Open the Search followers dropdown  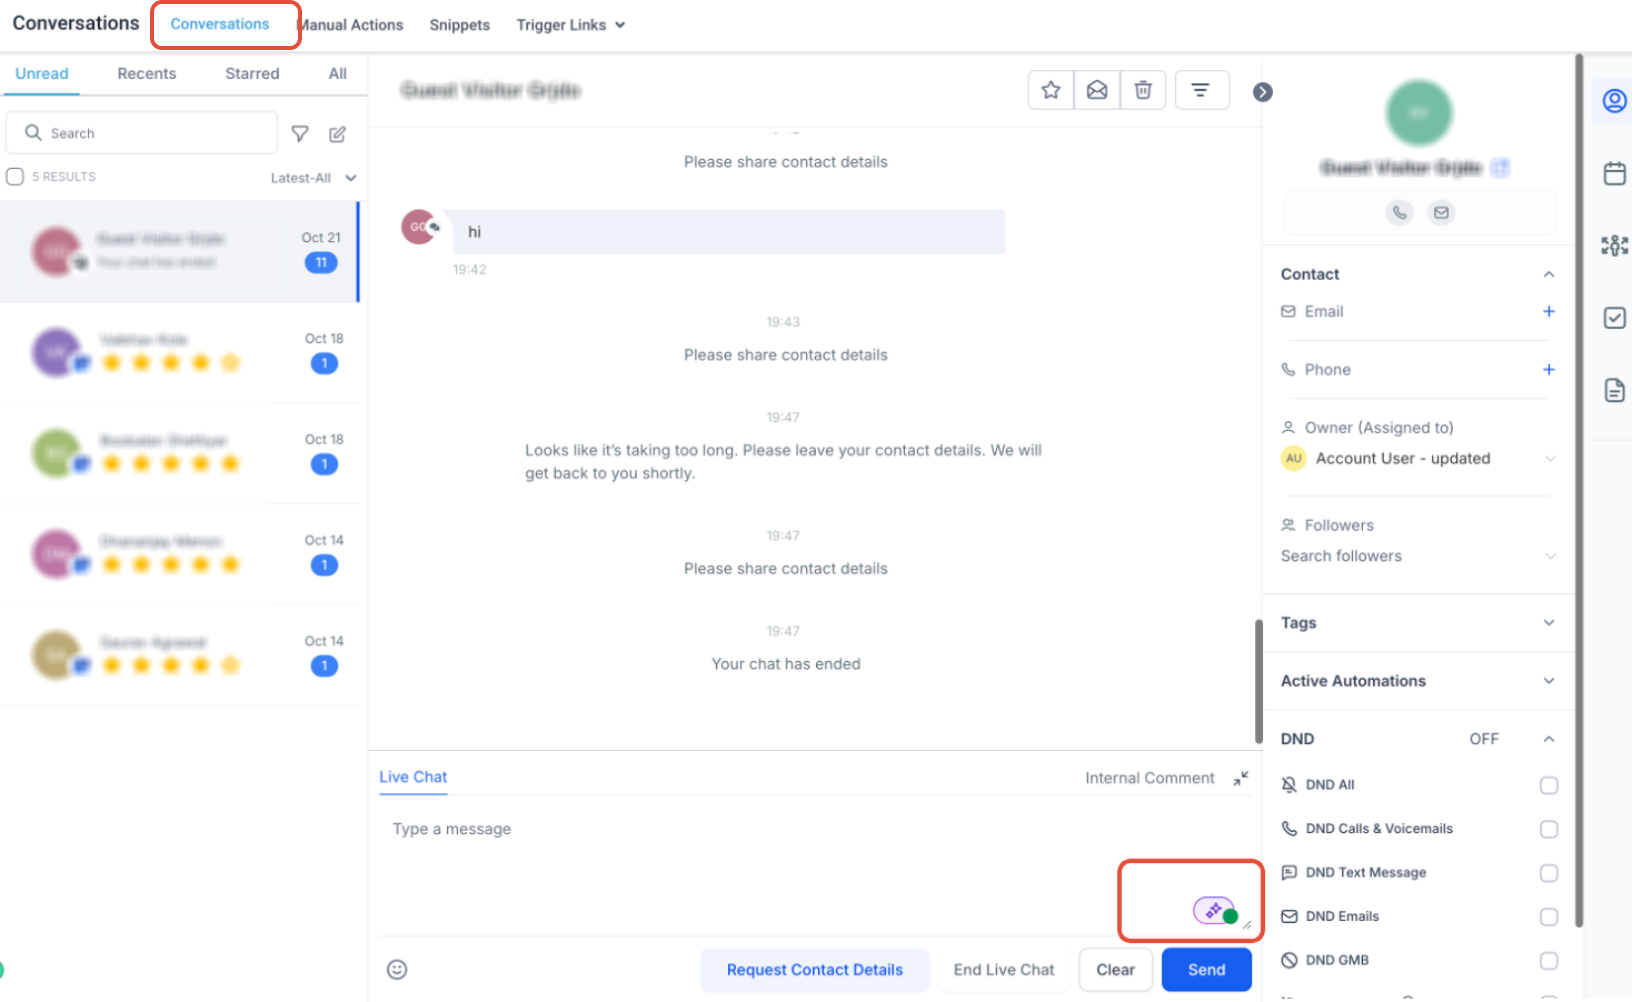click(1419, 556)
